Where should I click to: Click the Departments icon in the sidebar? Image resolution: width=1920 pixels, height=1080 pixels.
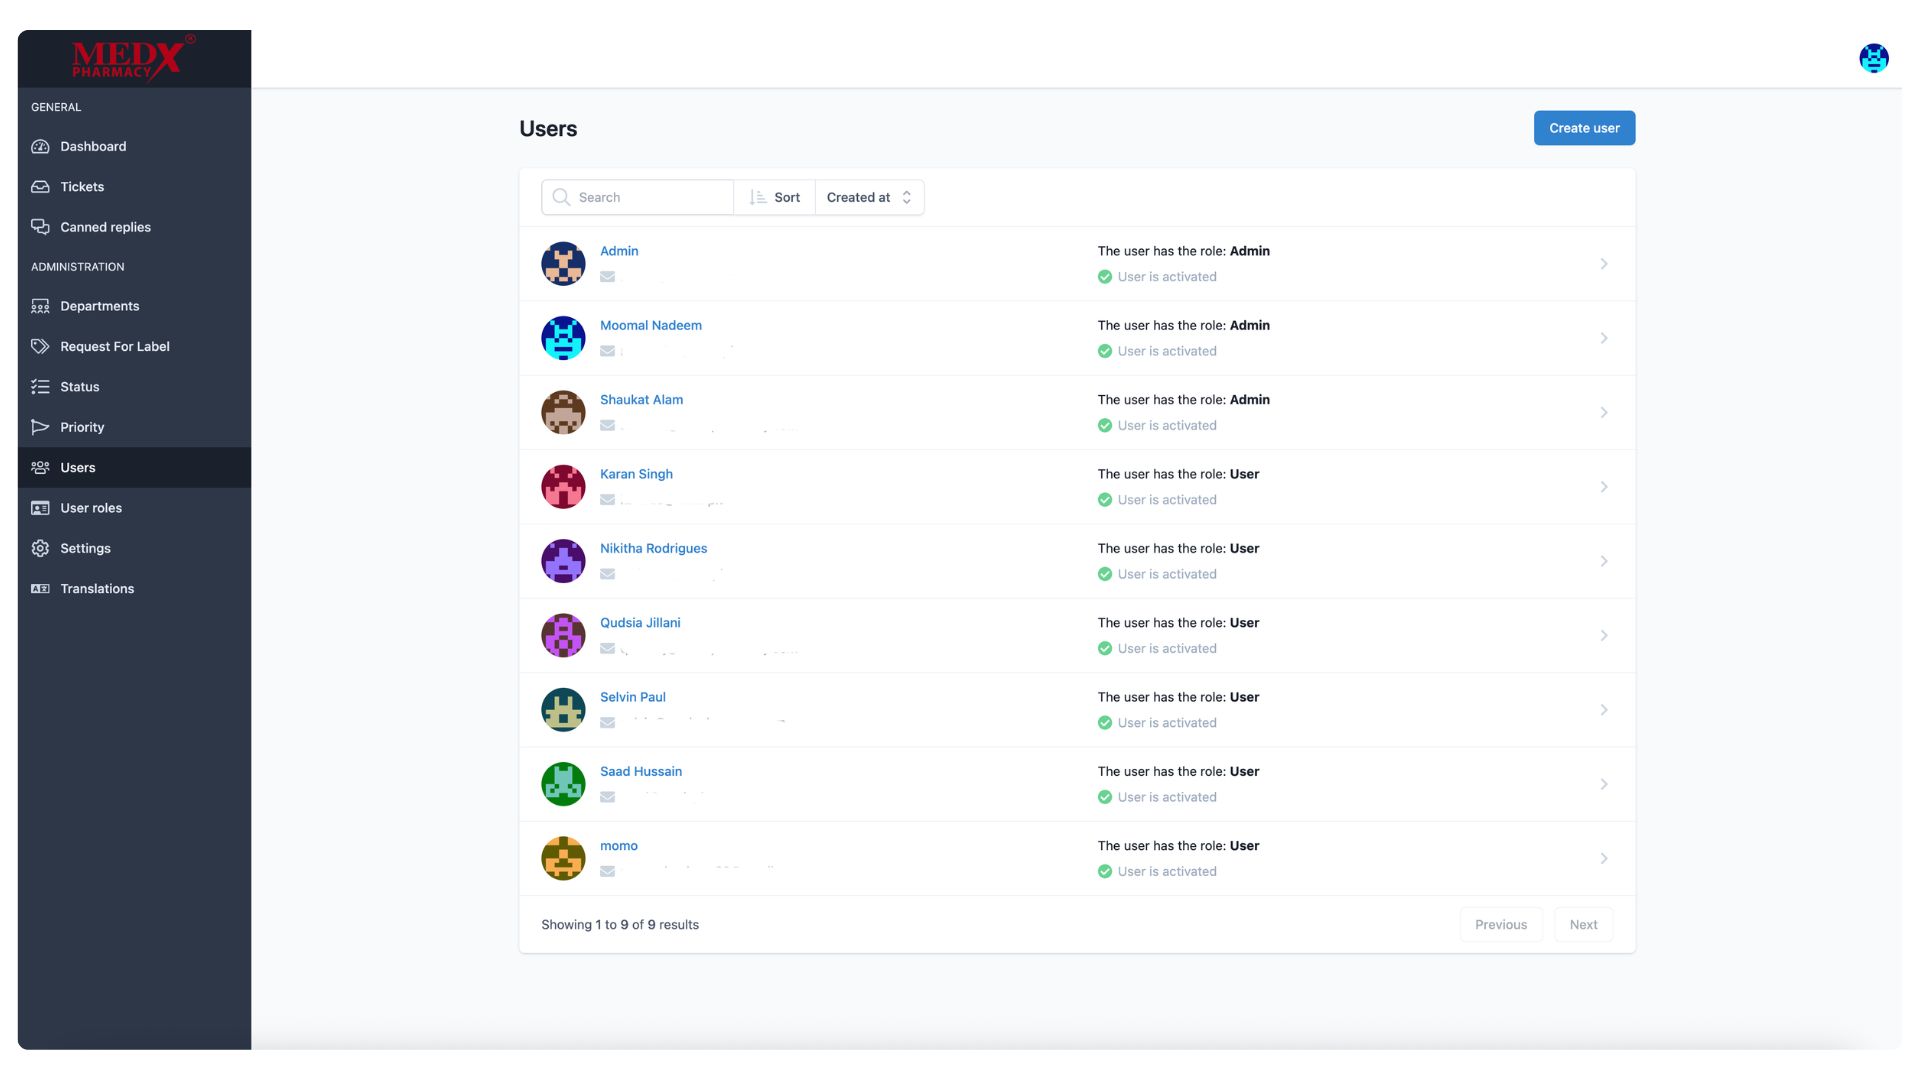[40, 306]
